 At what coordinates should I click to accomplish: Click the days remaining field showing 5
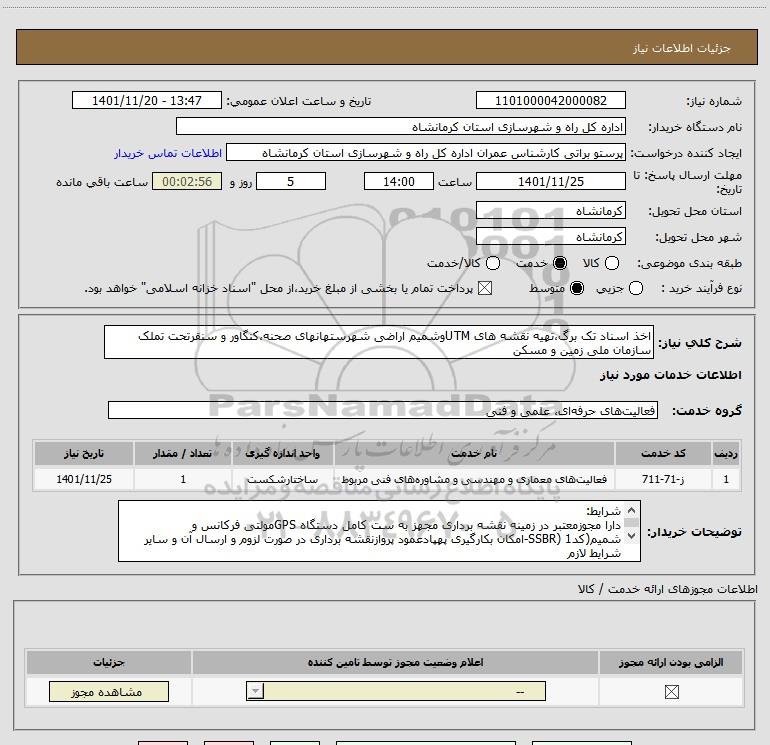[291, 182]
